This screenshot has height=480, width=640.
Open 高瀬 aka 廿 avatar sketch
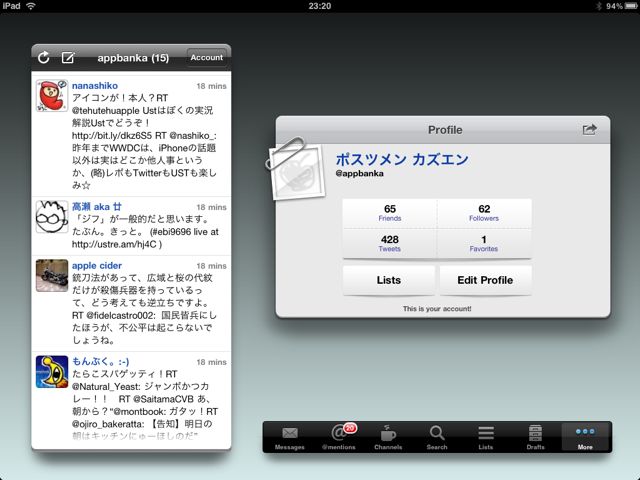[x=52, y=216]
